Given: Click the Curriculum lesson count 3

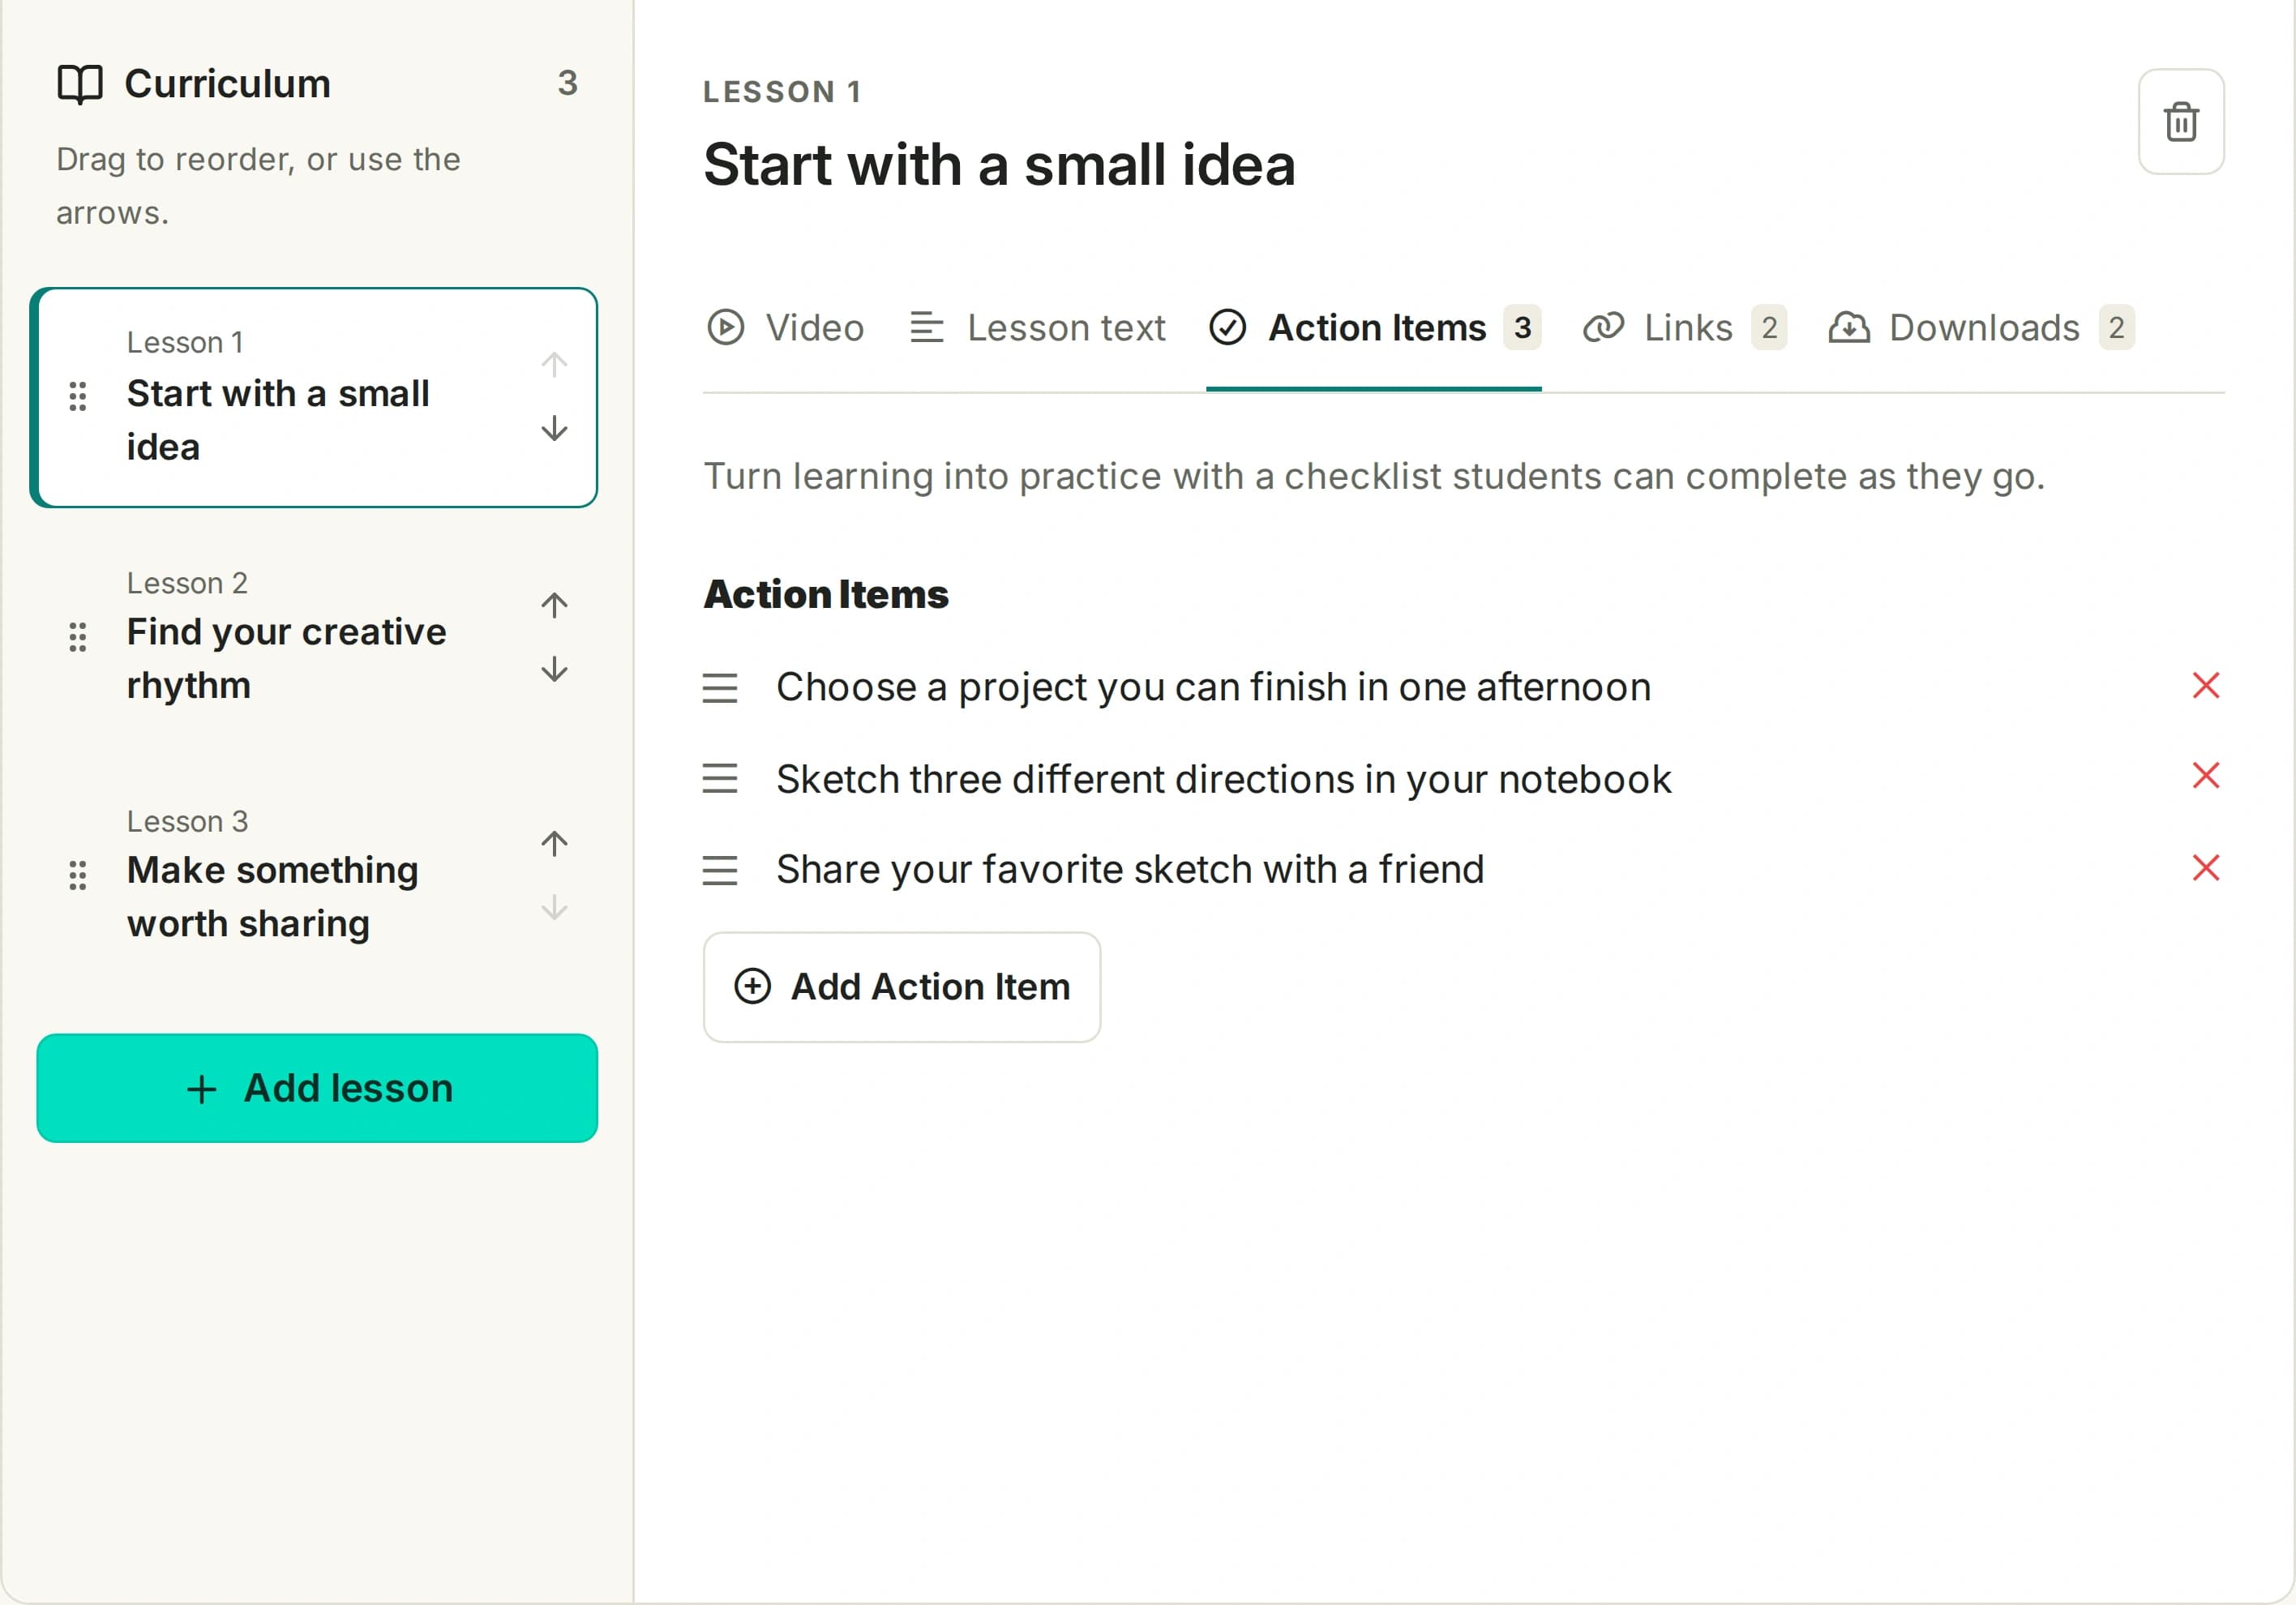Looking at the screenshot, I should point(568,83).
